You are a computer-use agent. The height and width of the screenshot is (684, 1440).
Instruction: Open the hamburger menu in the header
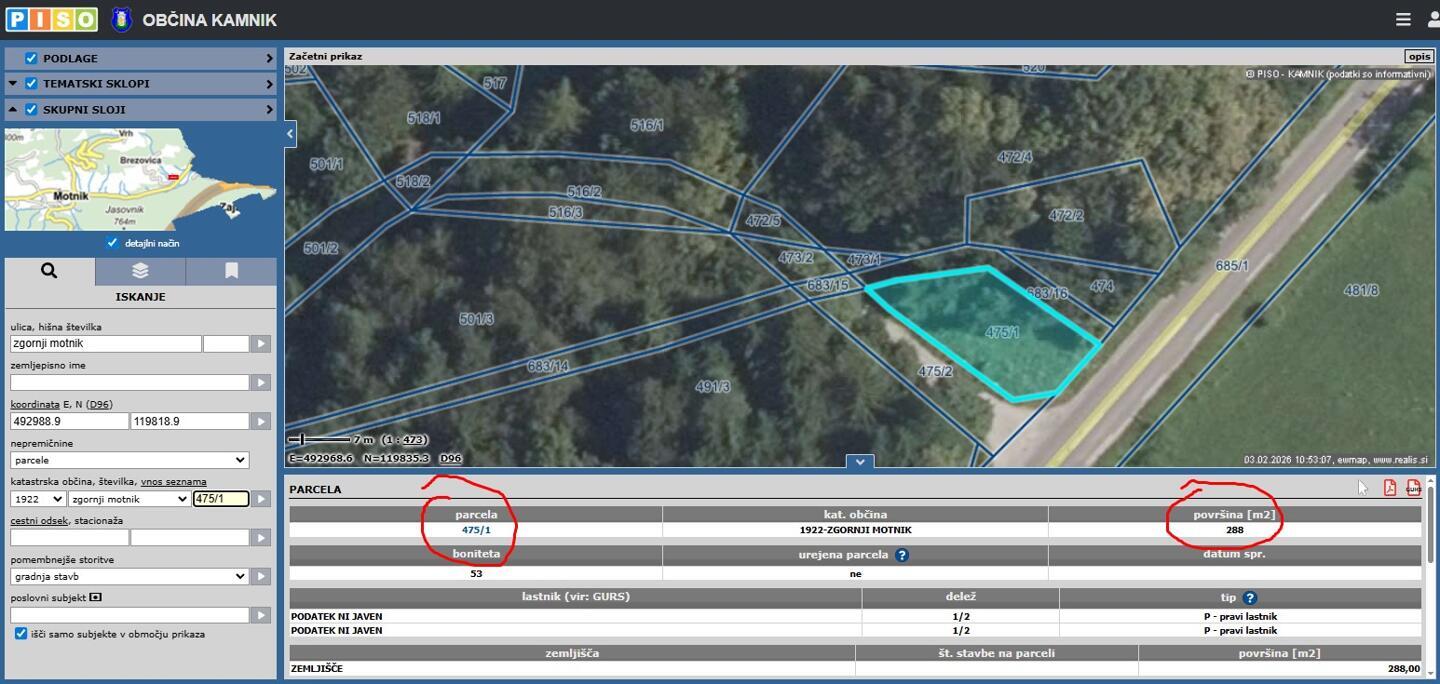coord(1403,19)
